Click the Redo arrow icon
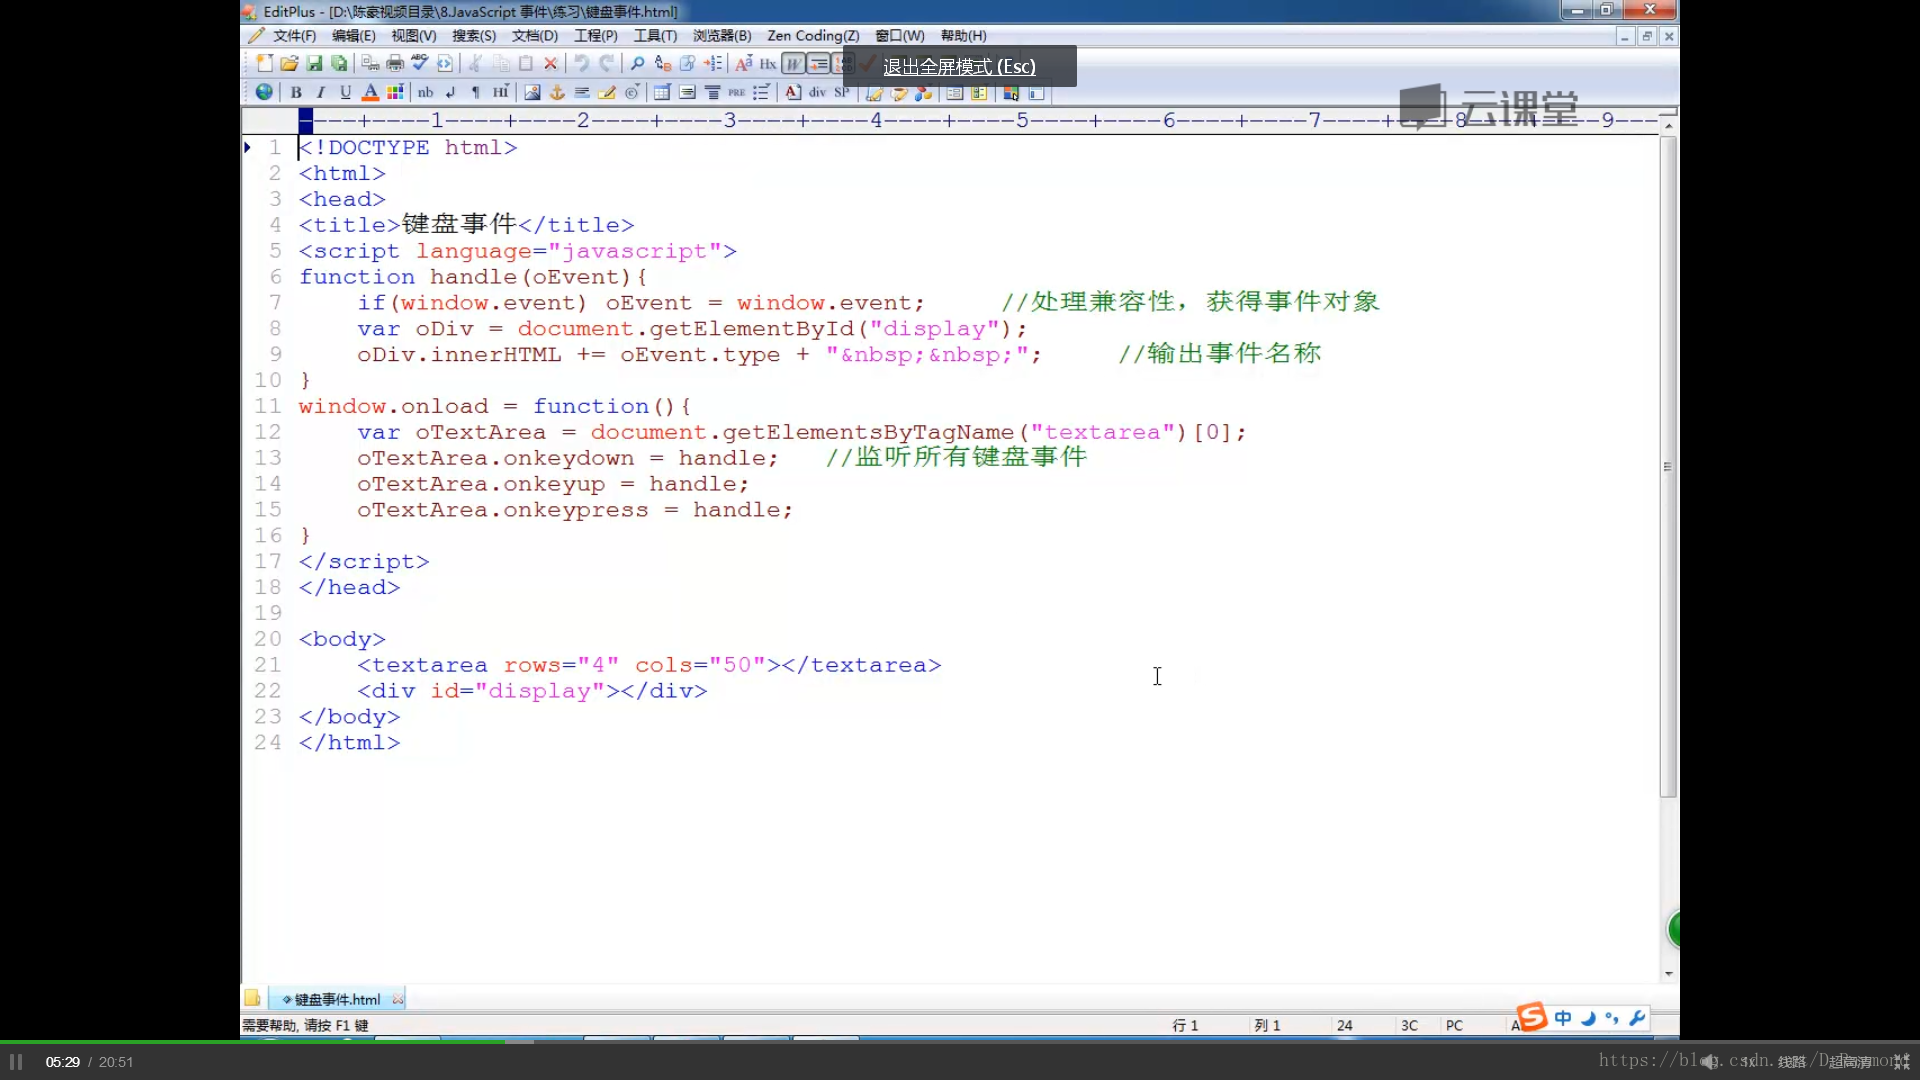Screen dimensions: 1920x1080 (x=606, y=63)
